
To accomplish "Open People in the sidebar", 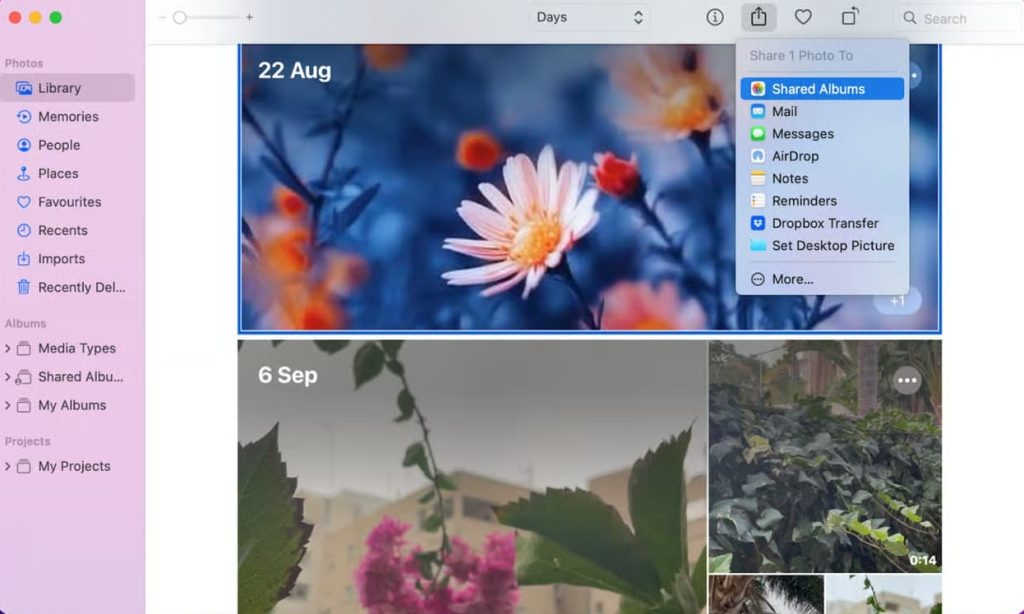I will [x=68, y=145].
